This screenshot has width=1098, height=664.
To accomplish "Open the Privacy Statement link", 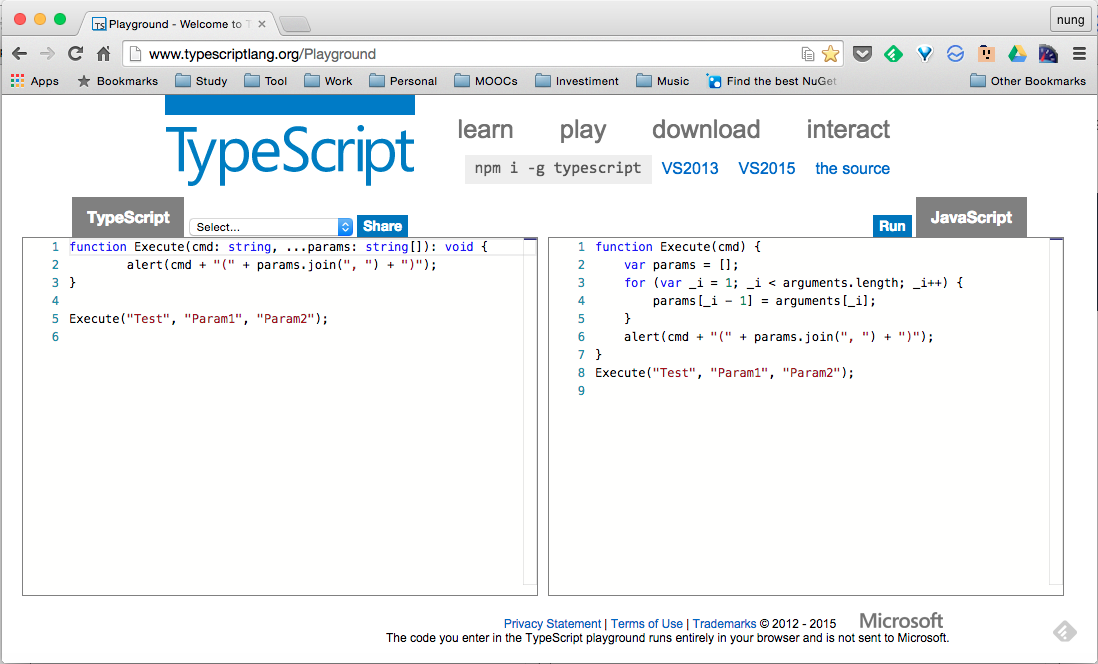I will [x=552, y=623].
